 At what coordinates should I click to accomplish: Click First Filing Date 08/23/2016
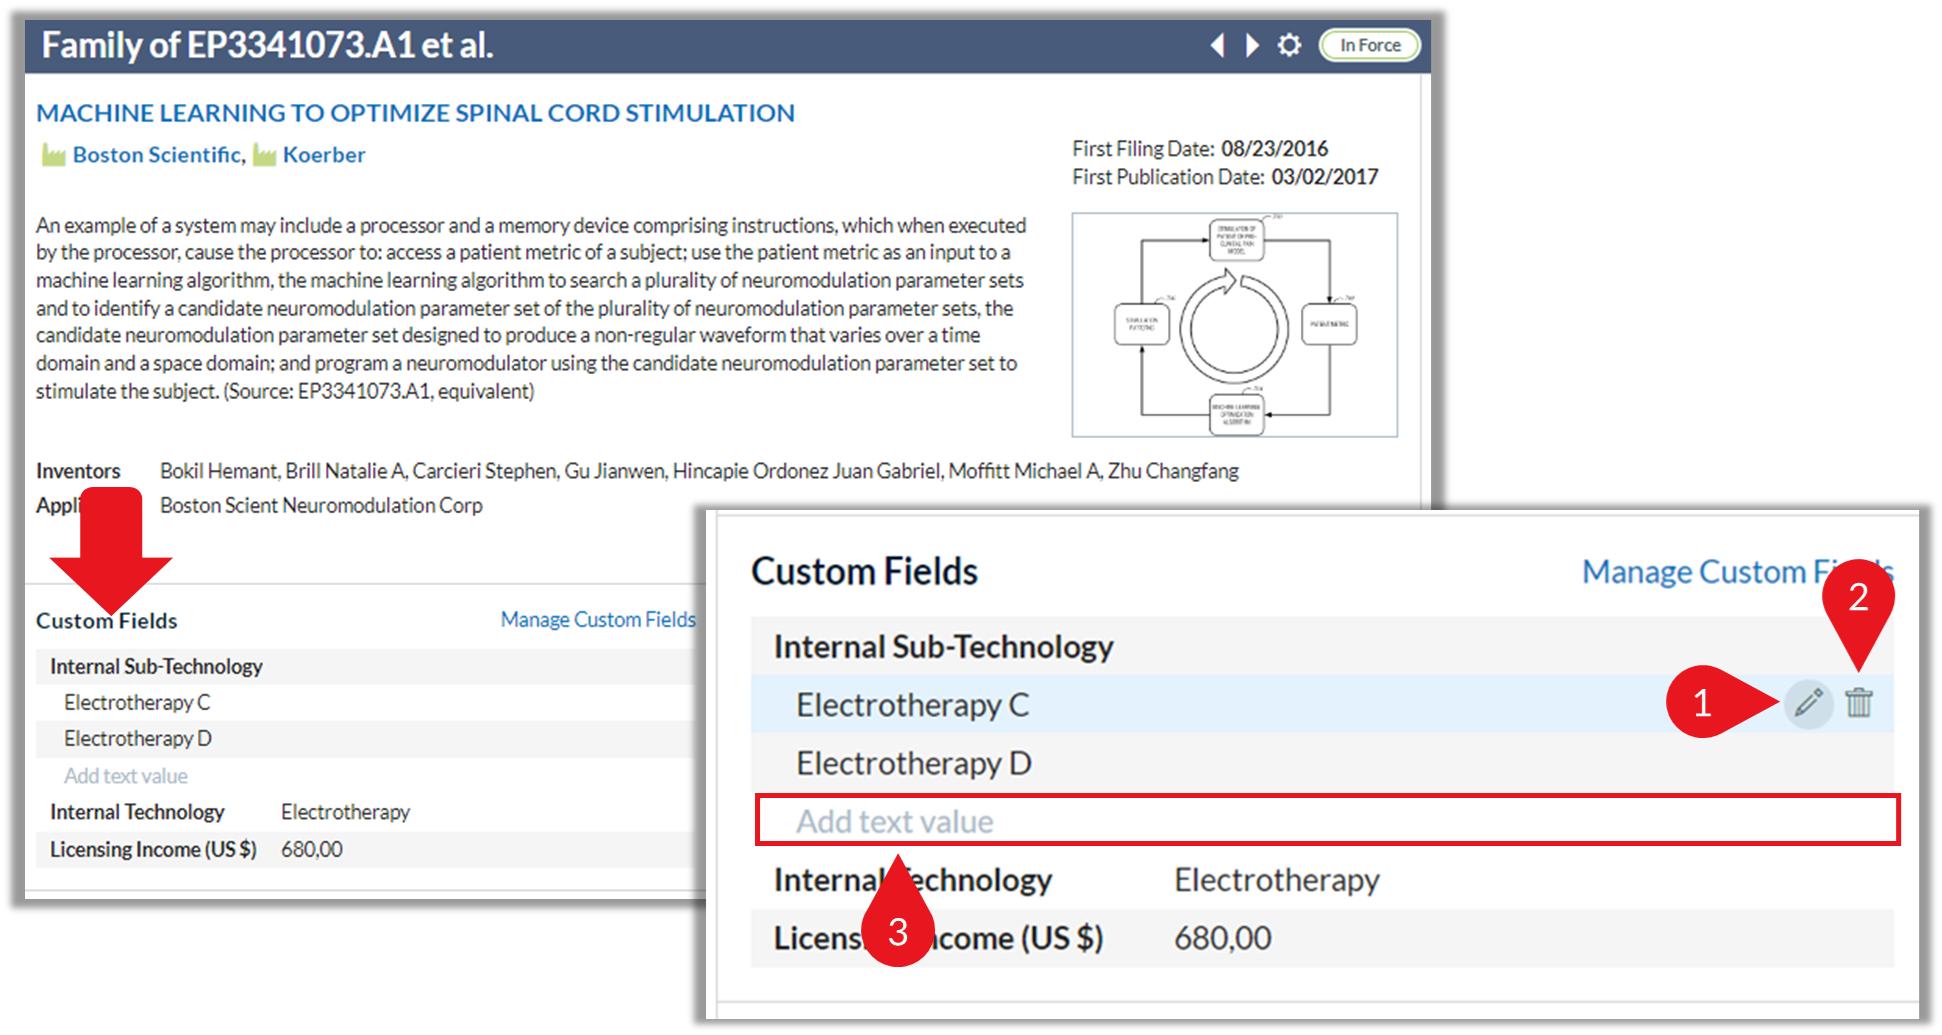(1200, 149)
